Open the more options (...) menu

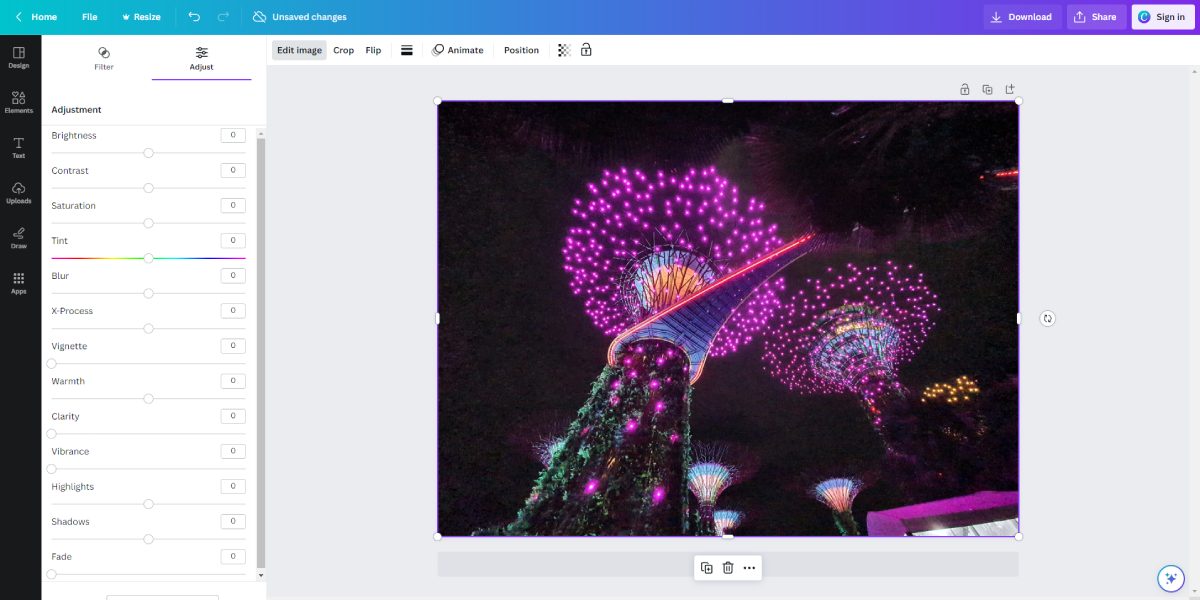click(x=749, y=567)
